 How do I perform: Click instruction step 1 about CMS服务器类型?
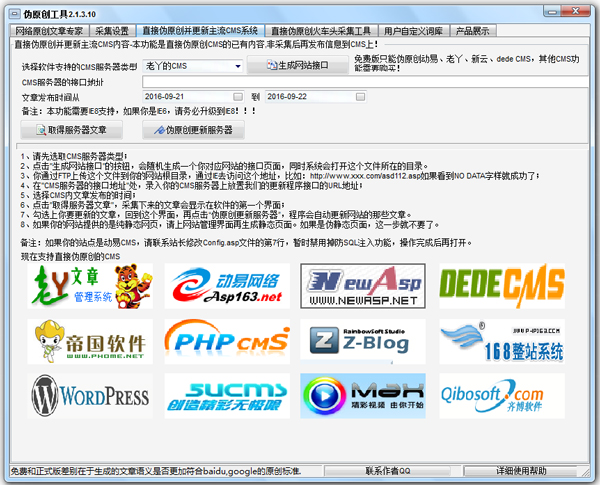click(74, 157)
